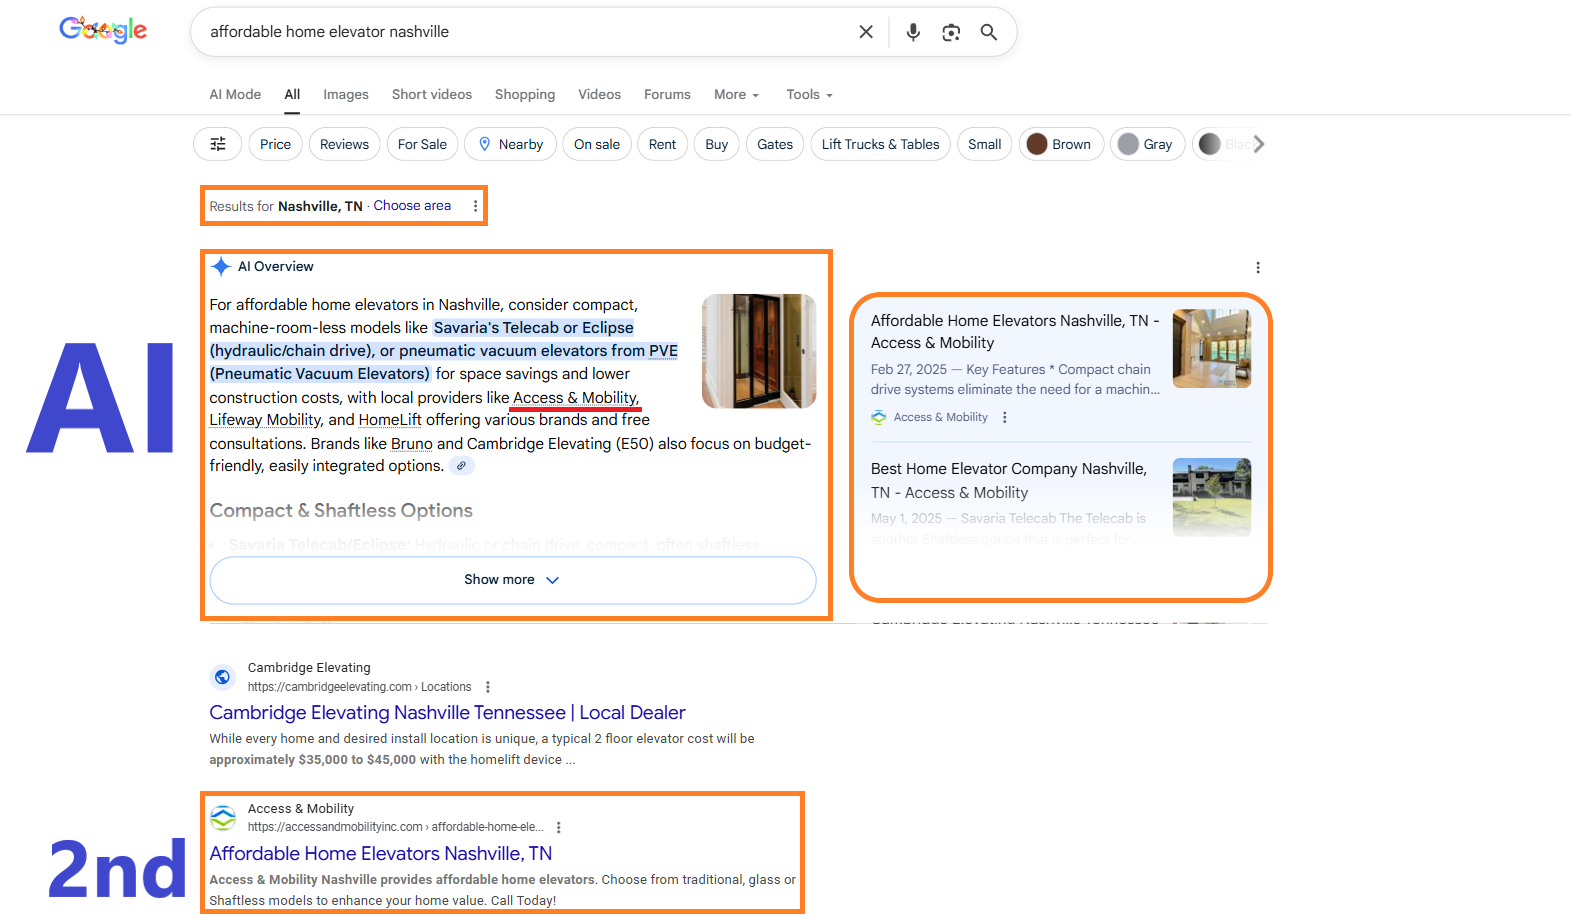1571x916 pixels.
Task: Switch to Shopping tab
Action: (x=525, y=94)
